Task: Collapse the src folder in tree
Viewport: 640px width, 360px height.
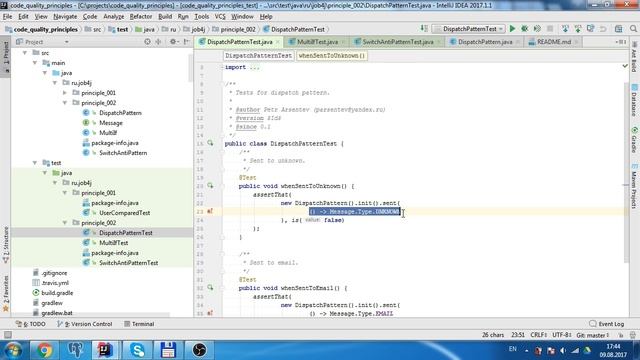Action: coord(25,53)
